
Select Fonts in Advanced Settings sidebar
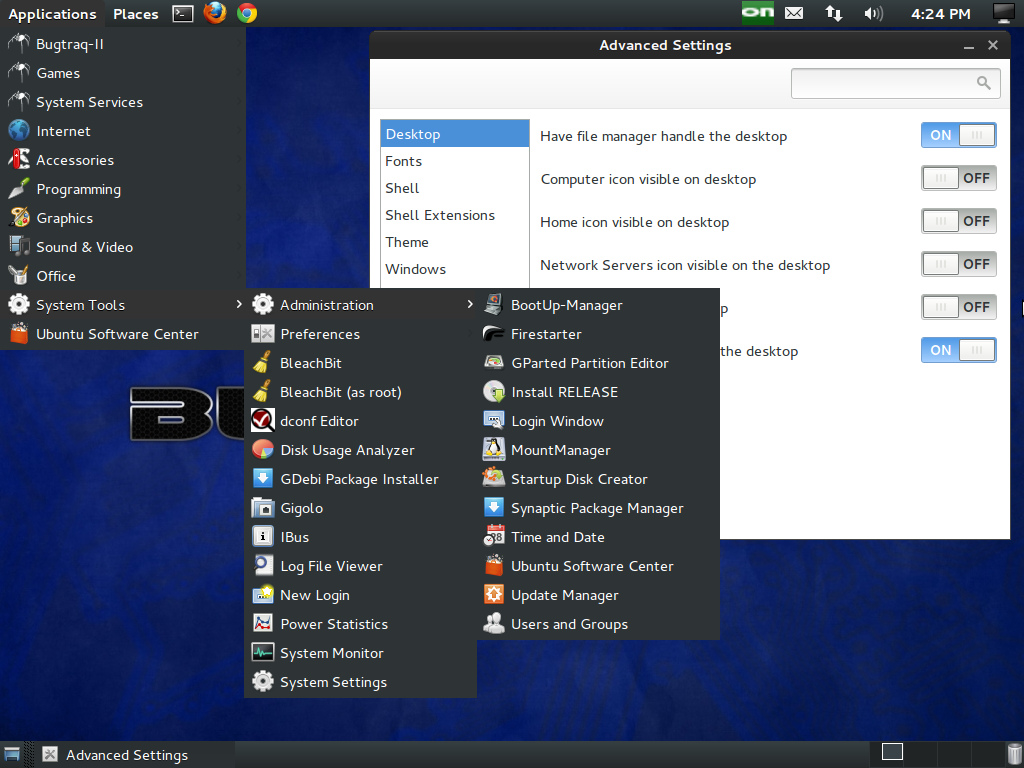click(x=455, y=161)
